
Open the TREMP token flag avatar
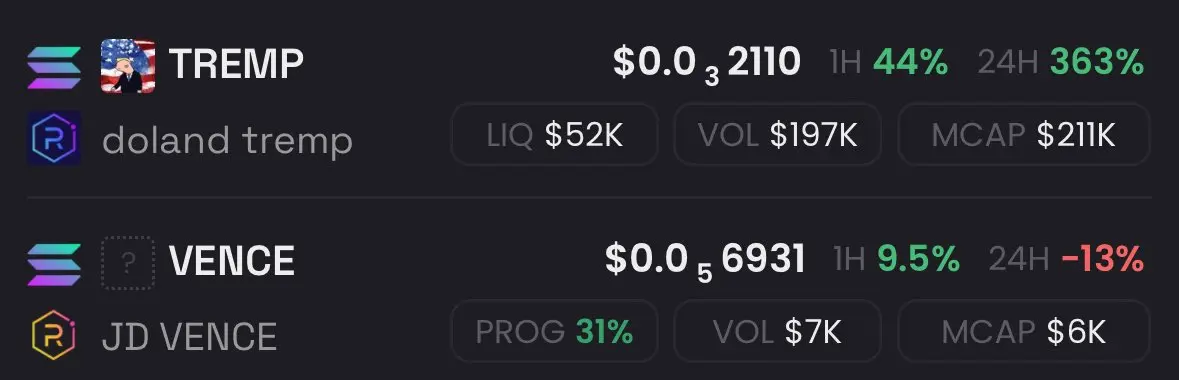tap(128, 66)
